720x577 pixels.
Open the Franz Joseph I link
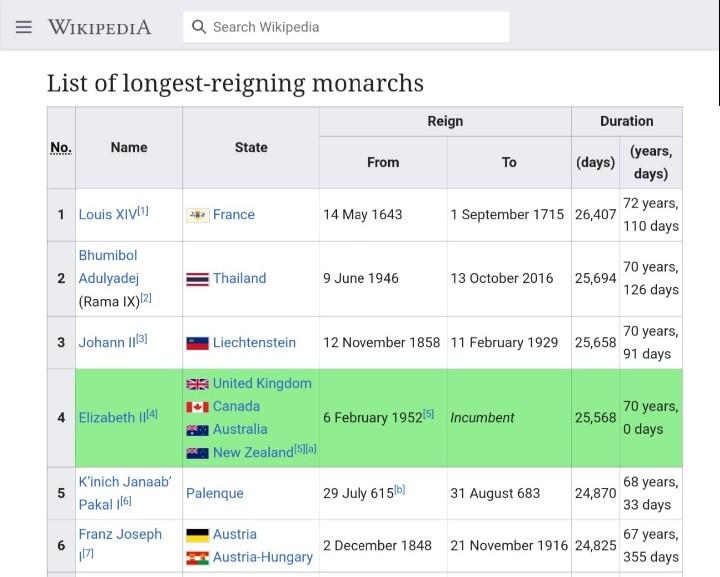click(120, 545)
